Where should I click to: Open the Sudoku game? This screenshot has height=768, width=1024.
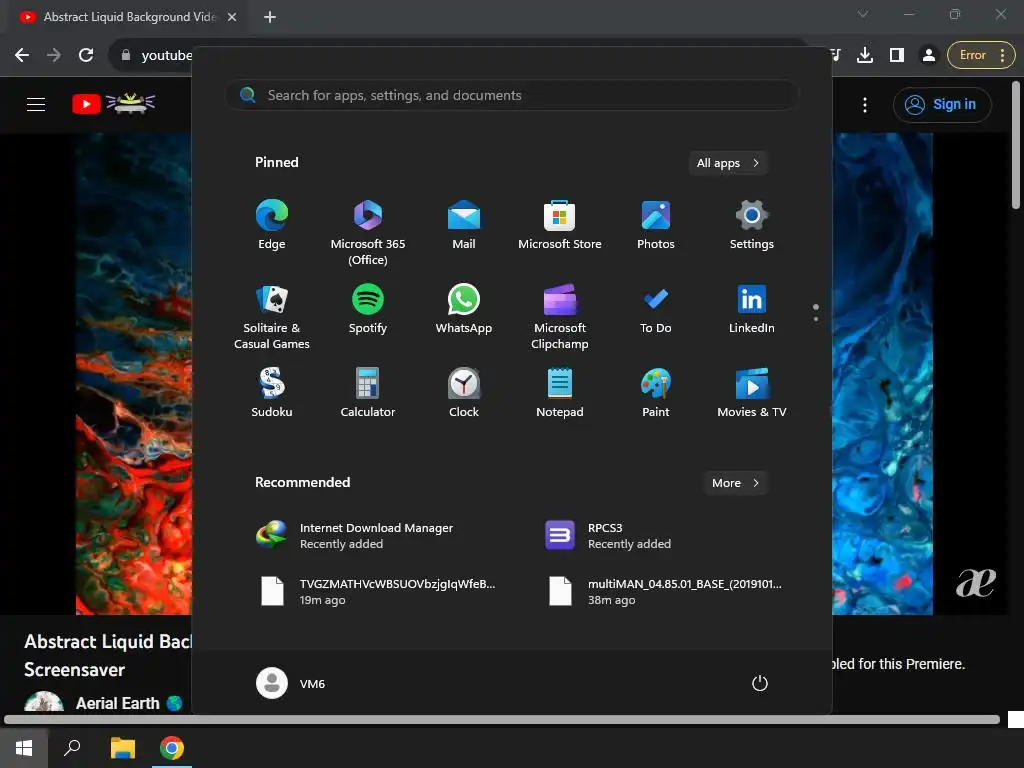[272, 393]
